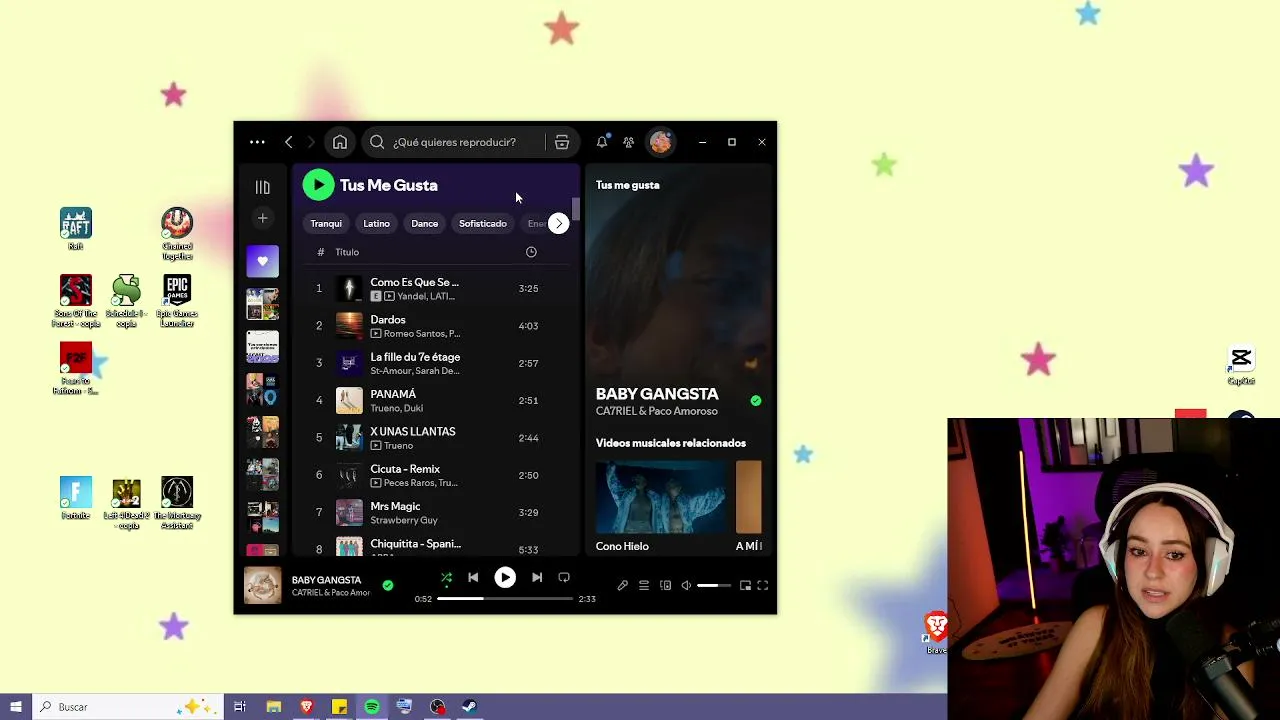Filter by the Latino chip
The image size is (1280, 720).
pos(376,224)
